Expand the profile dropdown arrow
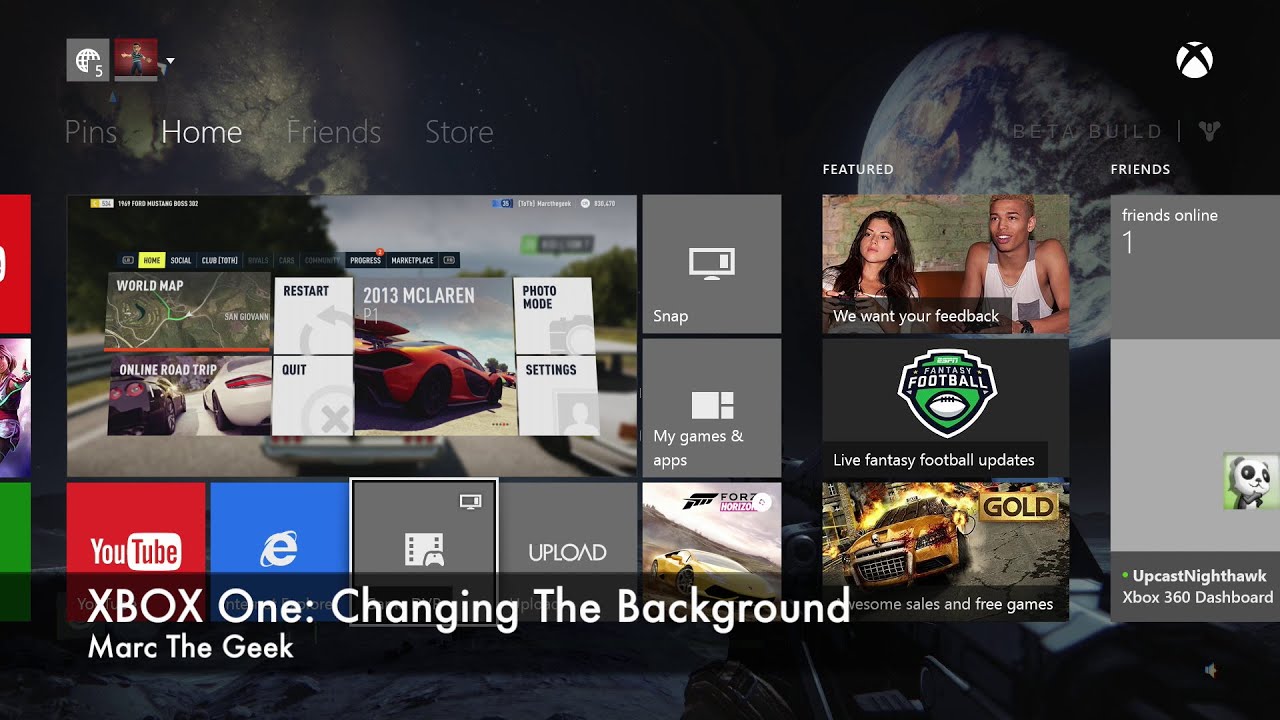The width and height of the screenshot is (1280, 720). [x=170, y=61]
